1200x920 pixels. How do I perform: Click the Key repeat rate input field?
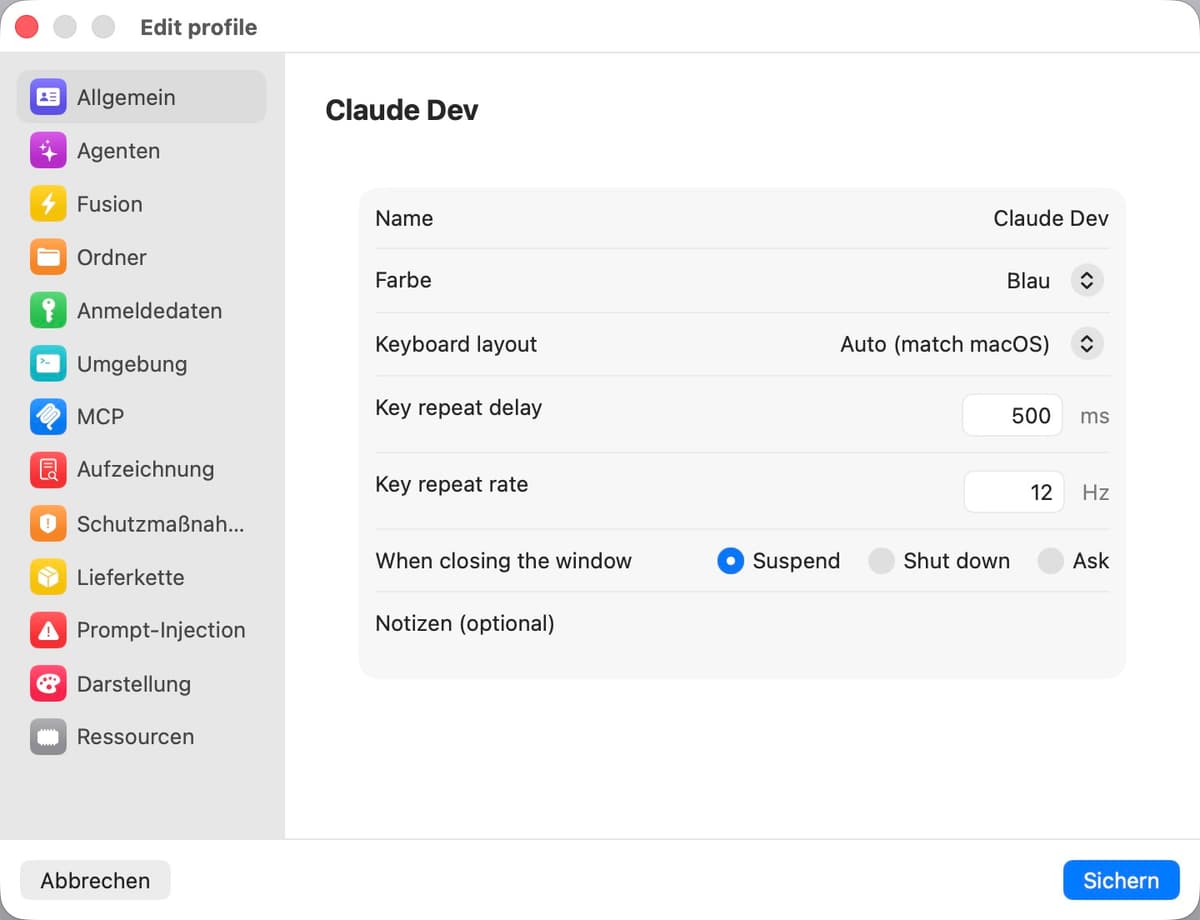pyautogui.click(x=1013, y=492)
